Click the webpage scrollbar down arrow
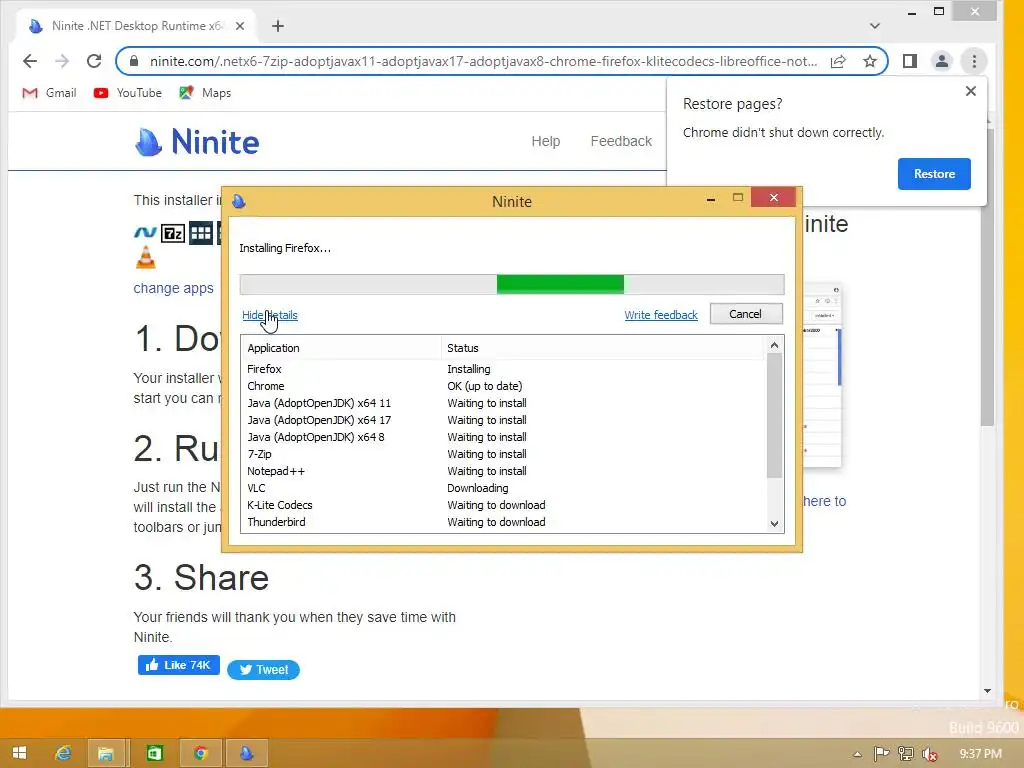Image resolution: width=1024 pixels, height=768 pixels. pos(987,691)
